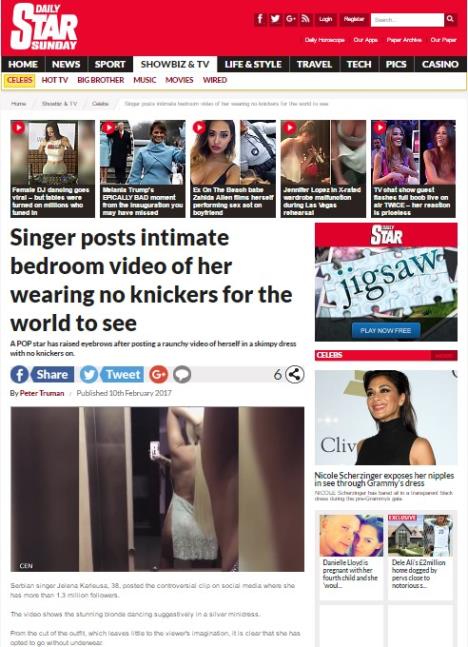Open the Nicole Scherzinger article thumbnail

(x=386, y=417)
